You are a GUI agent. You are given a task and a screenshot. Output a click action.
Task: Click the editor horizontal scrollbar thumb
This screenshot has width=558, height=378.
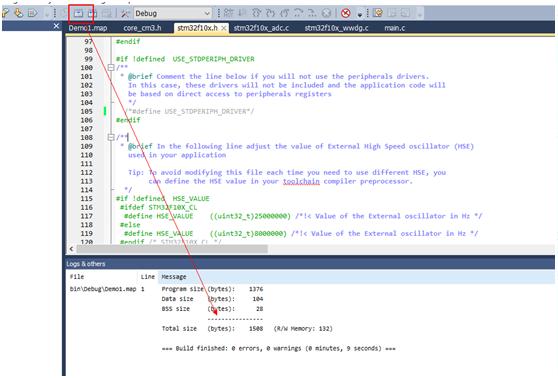[x=172, y=249]
